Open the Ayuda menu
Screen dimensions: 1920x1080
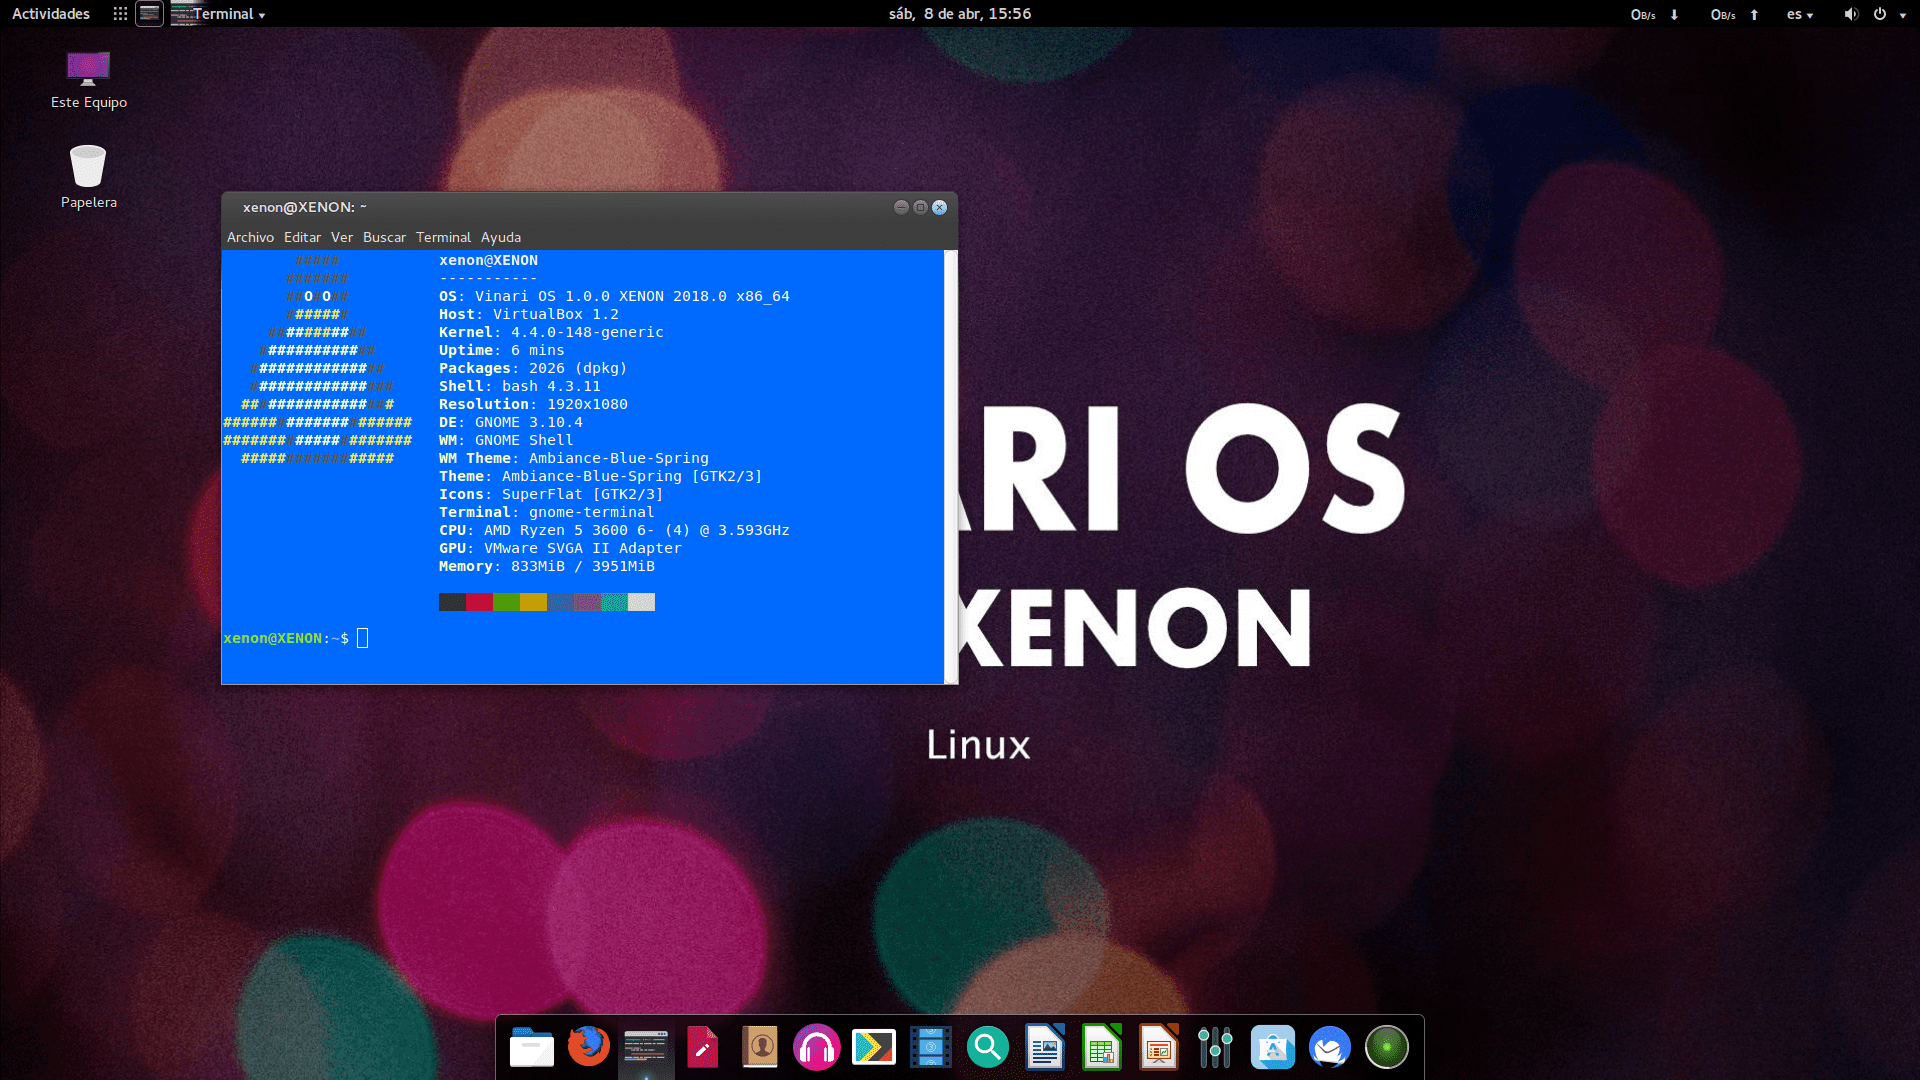(501, 237)
